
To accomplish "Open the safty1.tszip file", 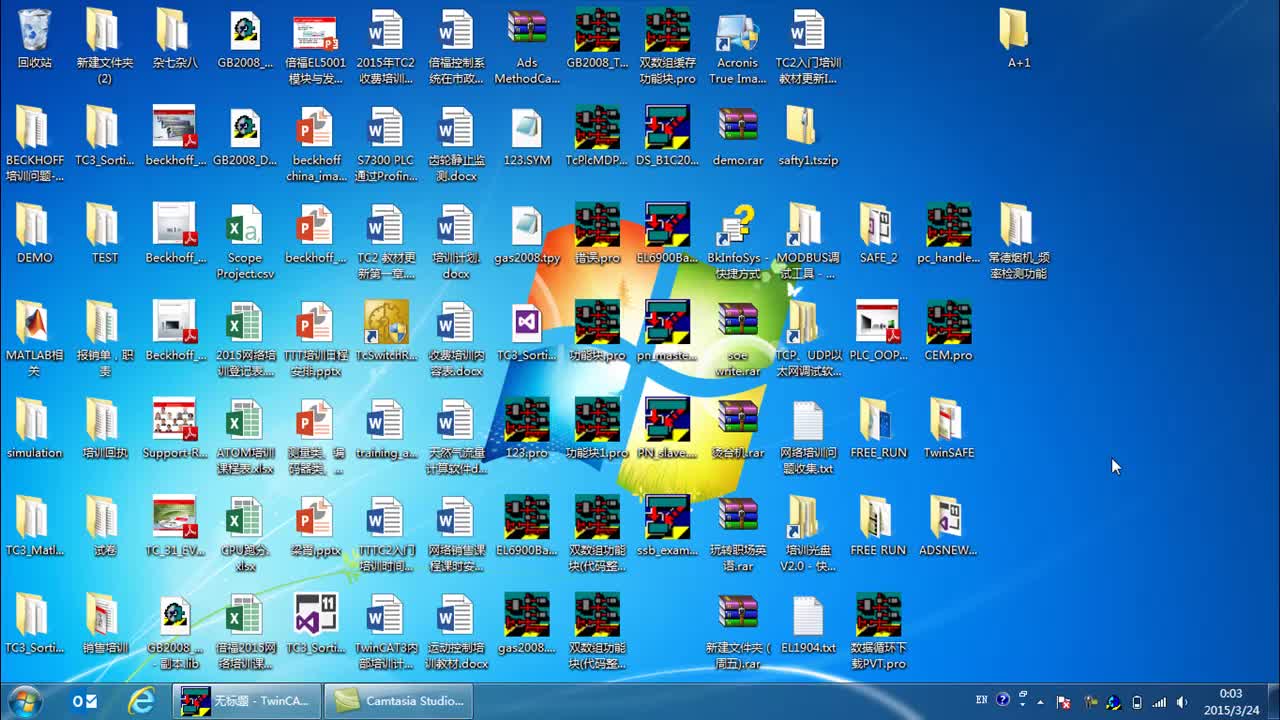I will click(808, 137).
